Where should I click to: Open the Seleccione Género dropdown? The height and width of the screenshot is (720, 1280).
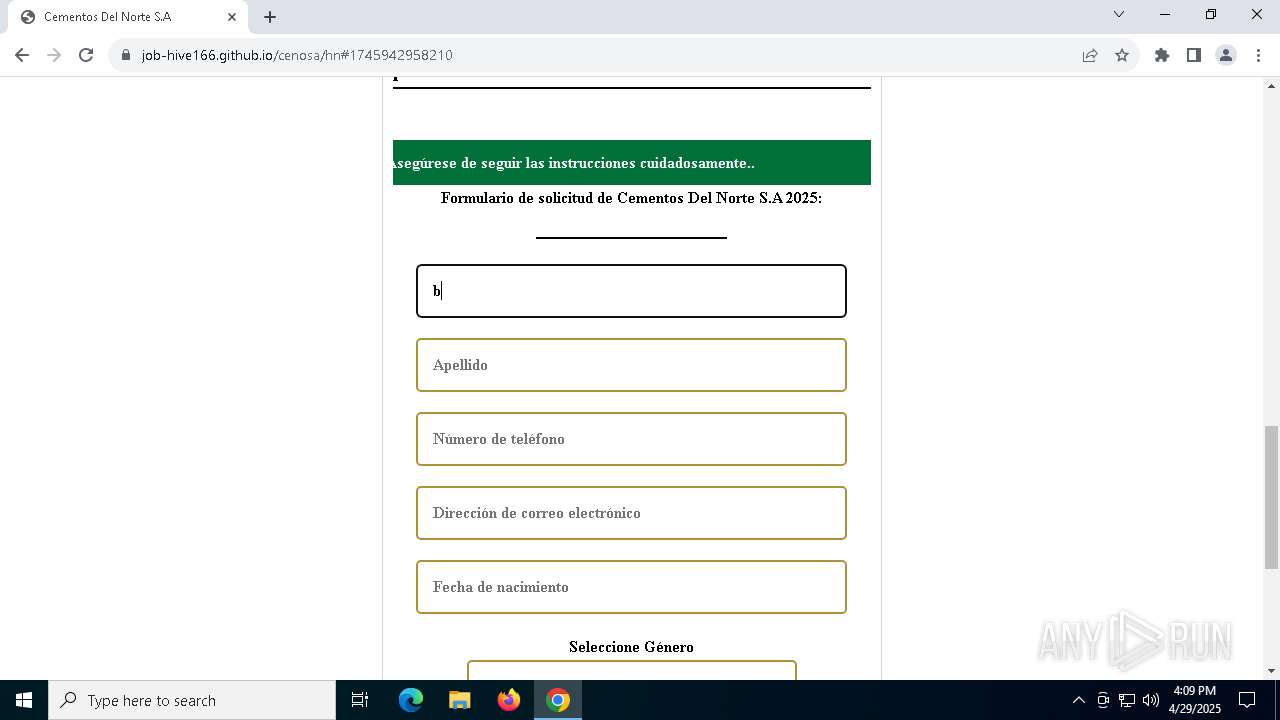coord(631,670)
